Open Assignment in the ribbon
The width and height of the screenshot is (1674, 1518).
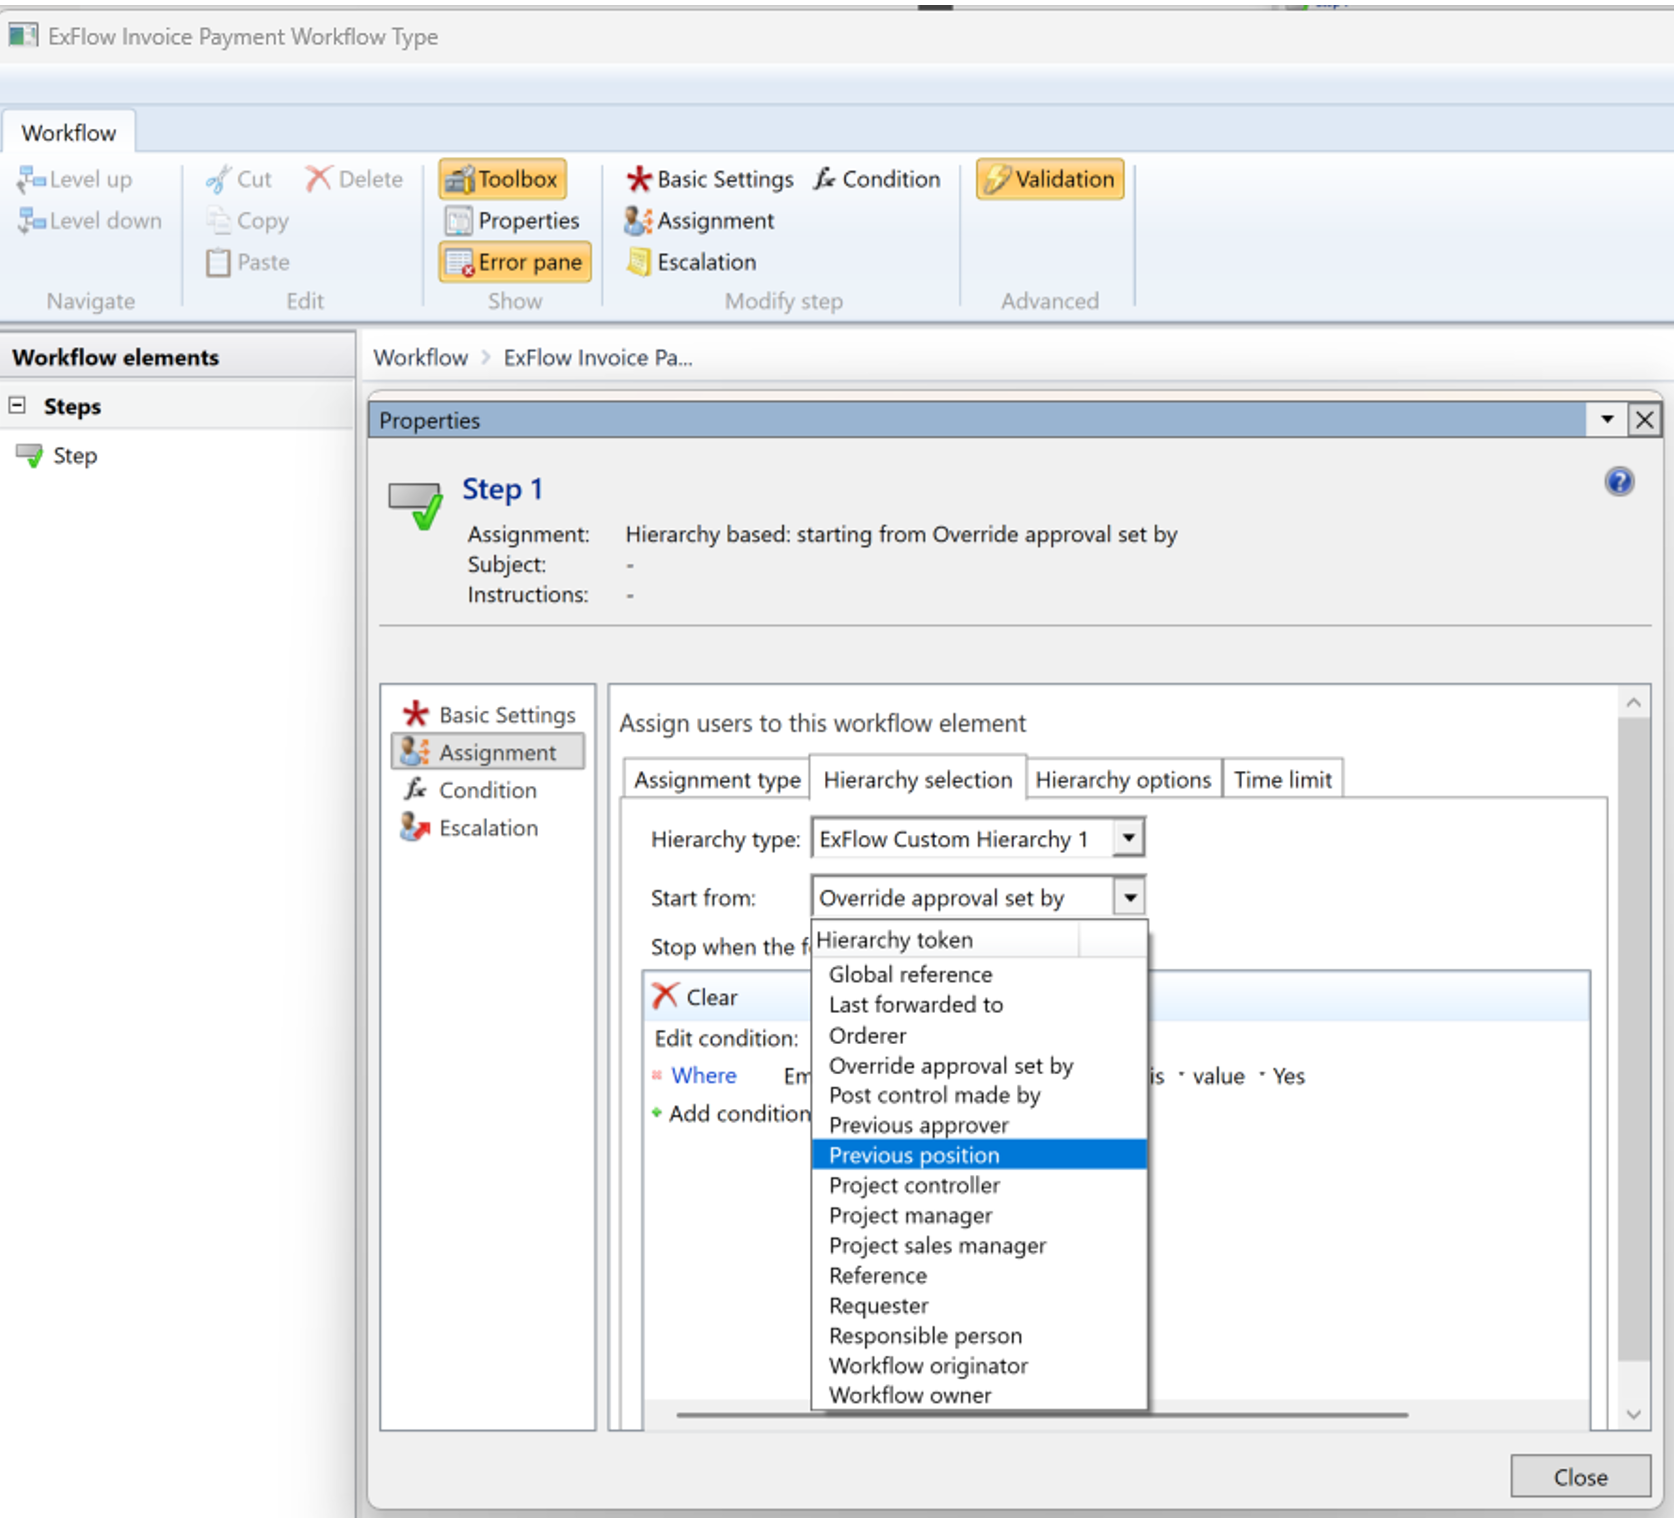[x=699, y=220]
